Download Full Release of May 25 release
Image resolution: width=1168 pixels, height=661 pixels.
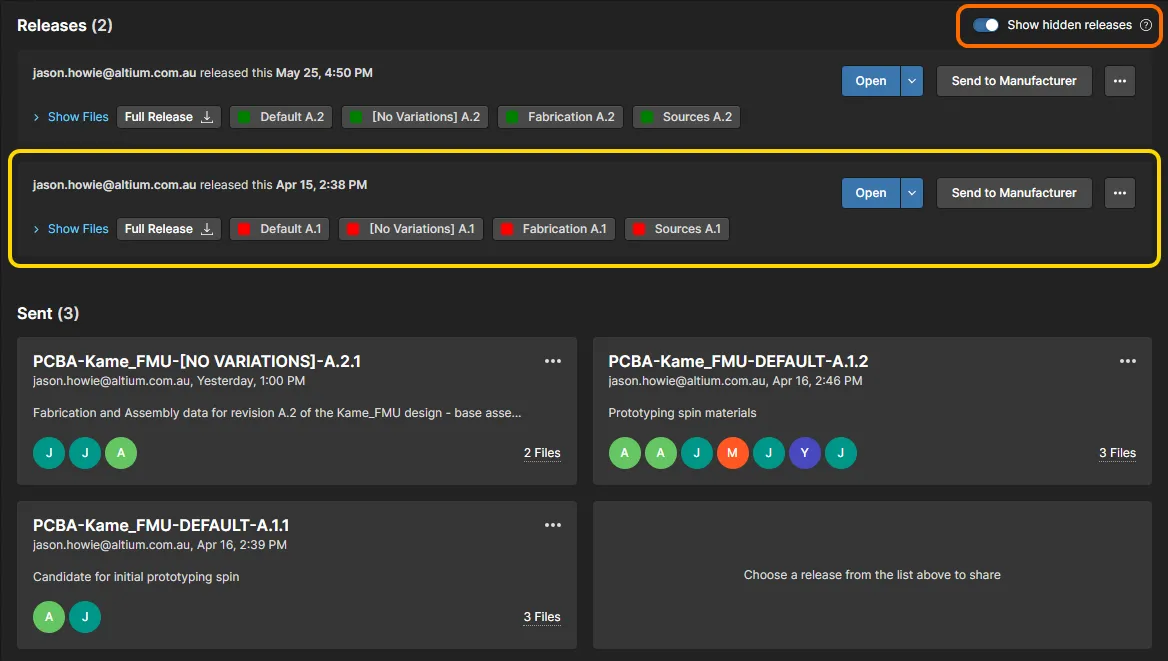click(168, 117)
